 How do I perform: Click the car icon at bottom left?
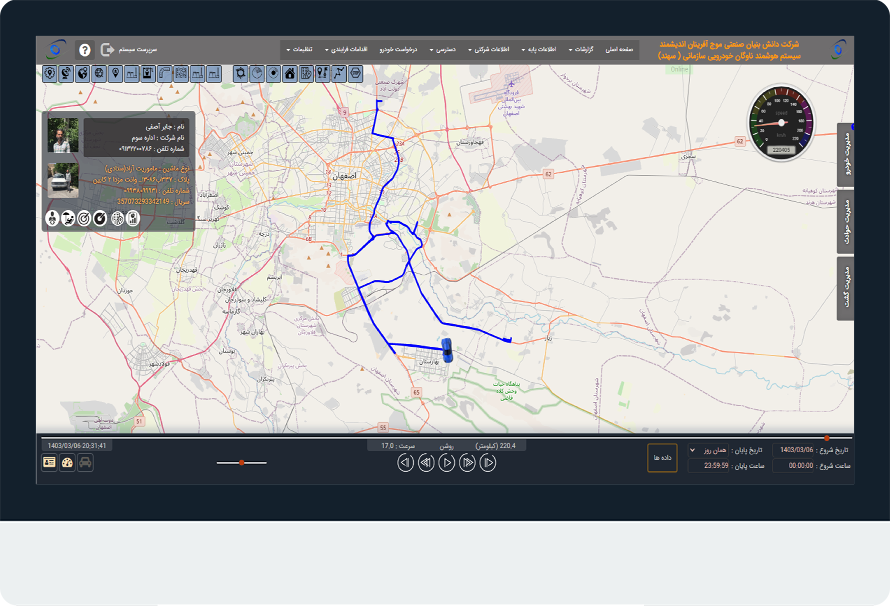(x=85, y=462)
